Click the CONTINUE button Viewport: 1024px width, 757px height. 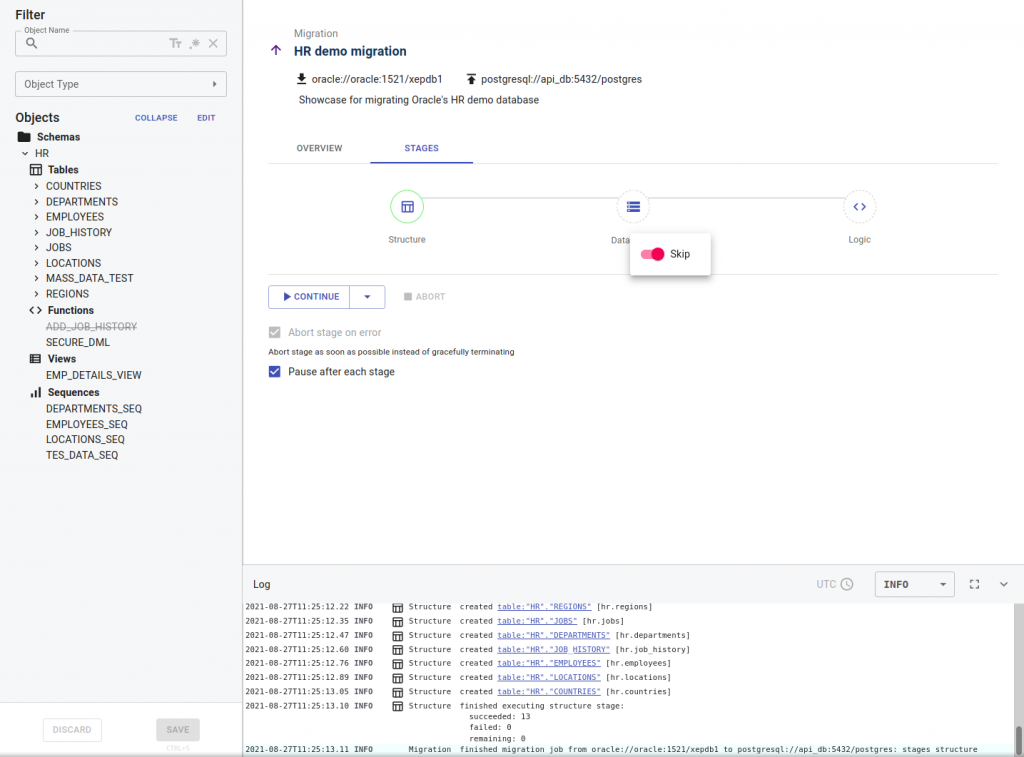click(309, 297)
